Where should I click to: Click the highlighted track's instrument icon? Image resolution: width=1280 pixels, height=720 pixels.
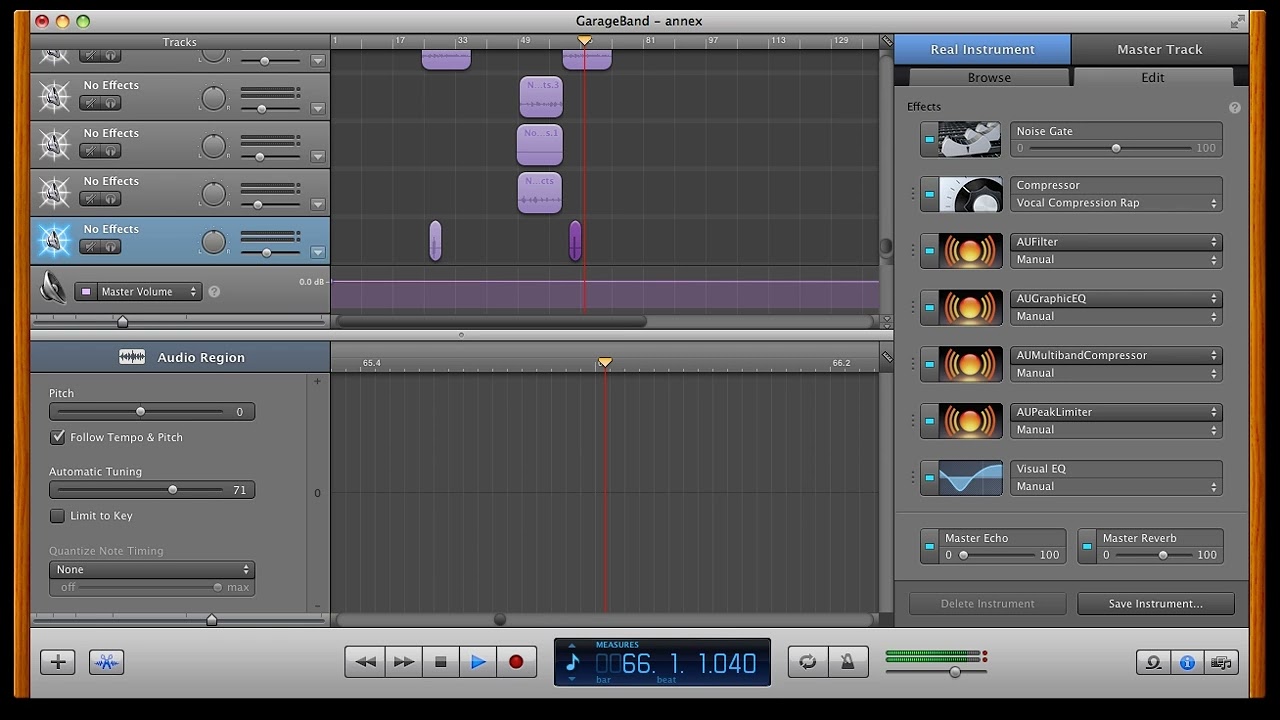pos(54,240)
